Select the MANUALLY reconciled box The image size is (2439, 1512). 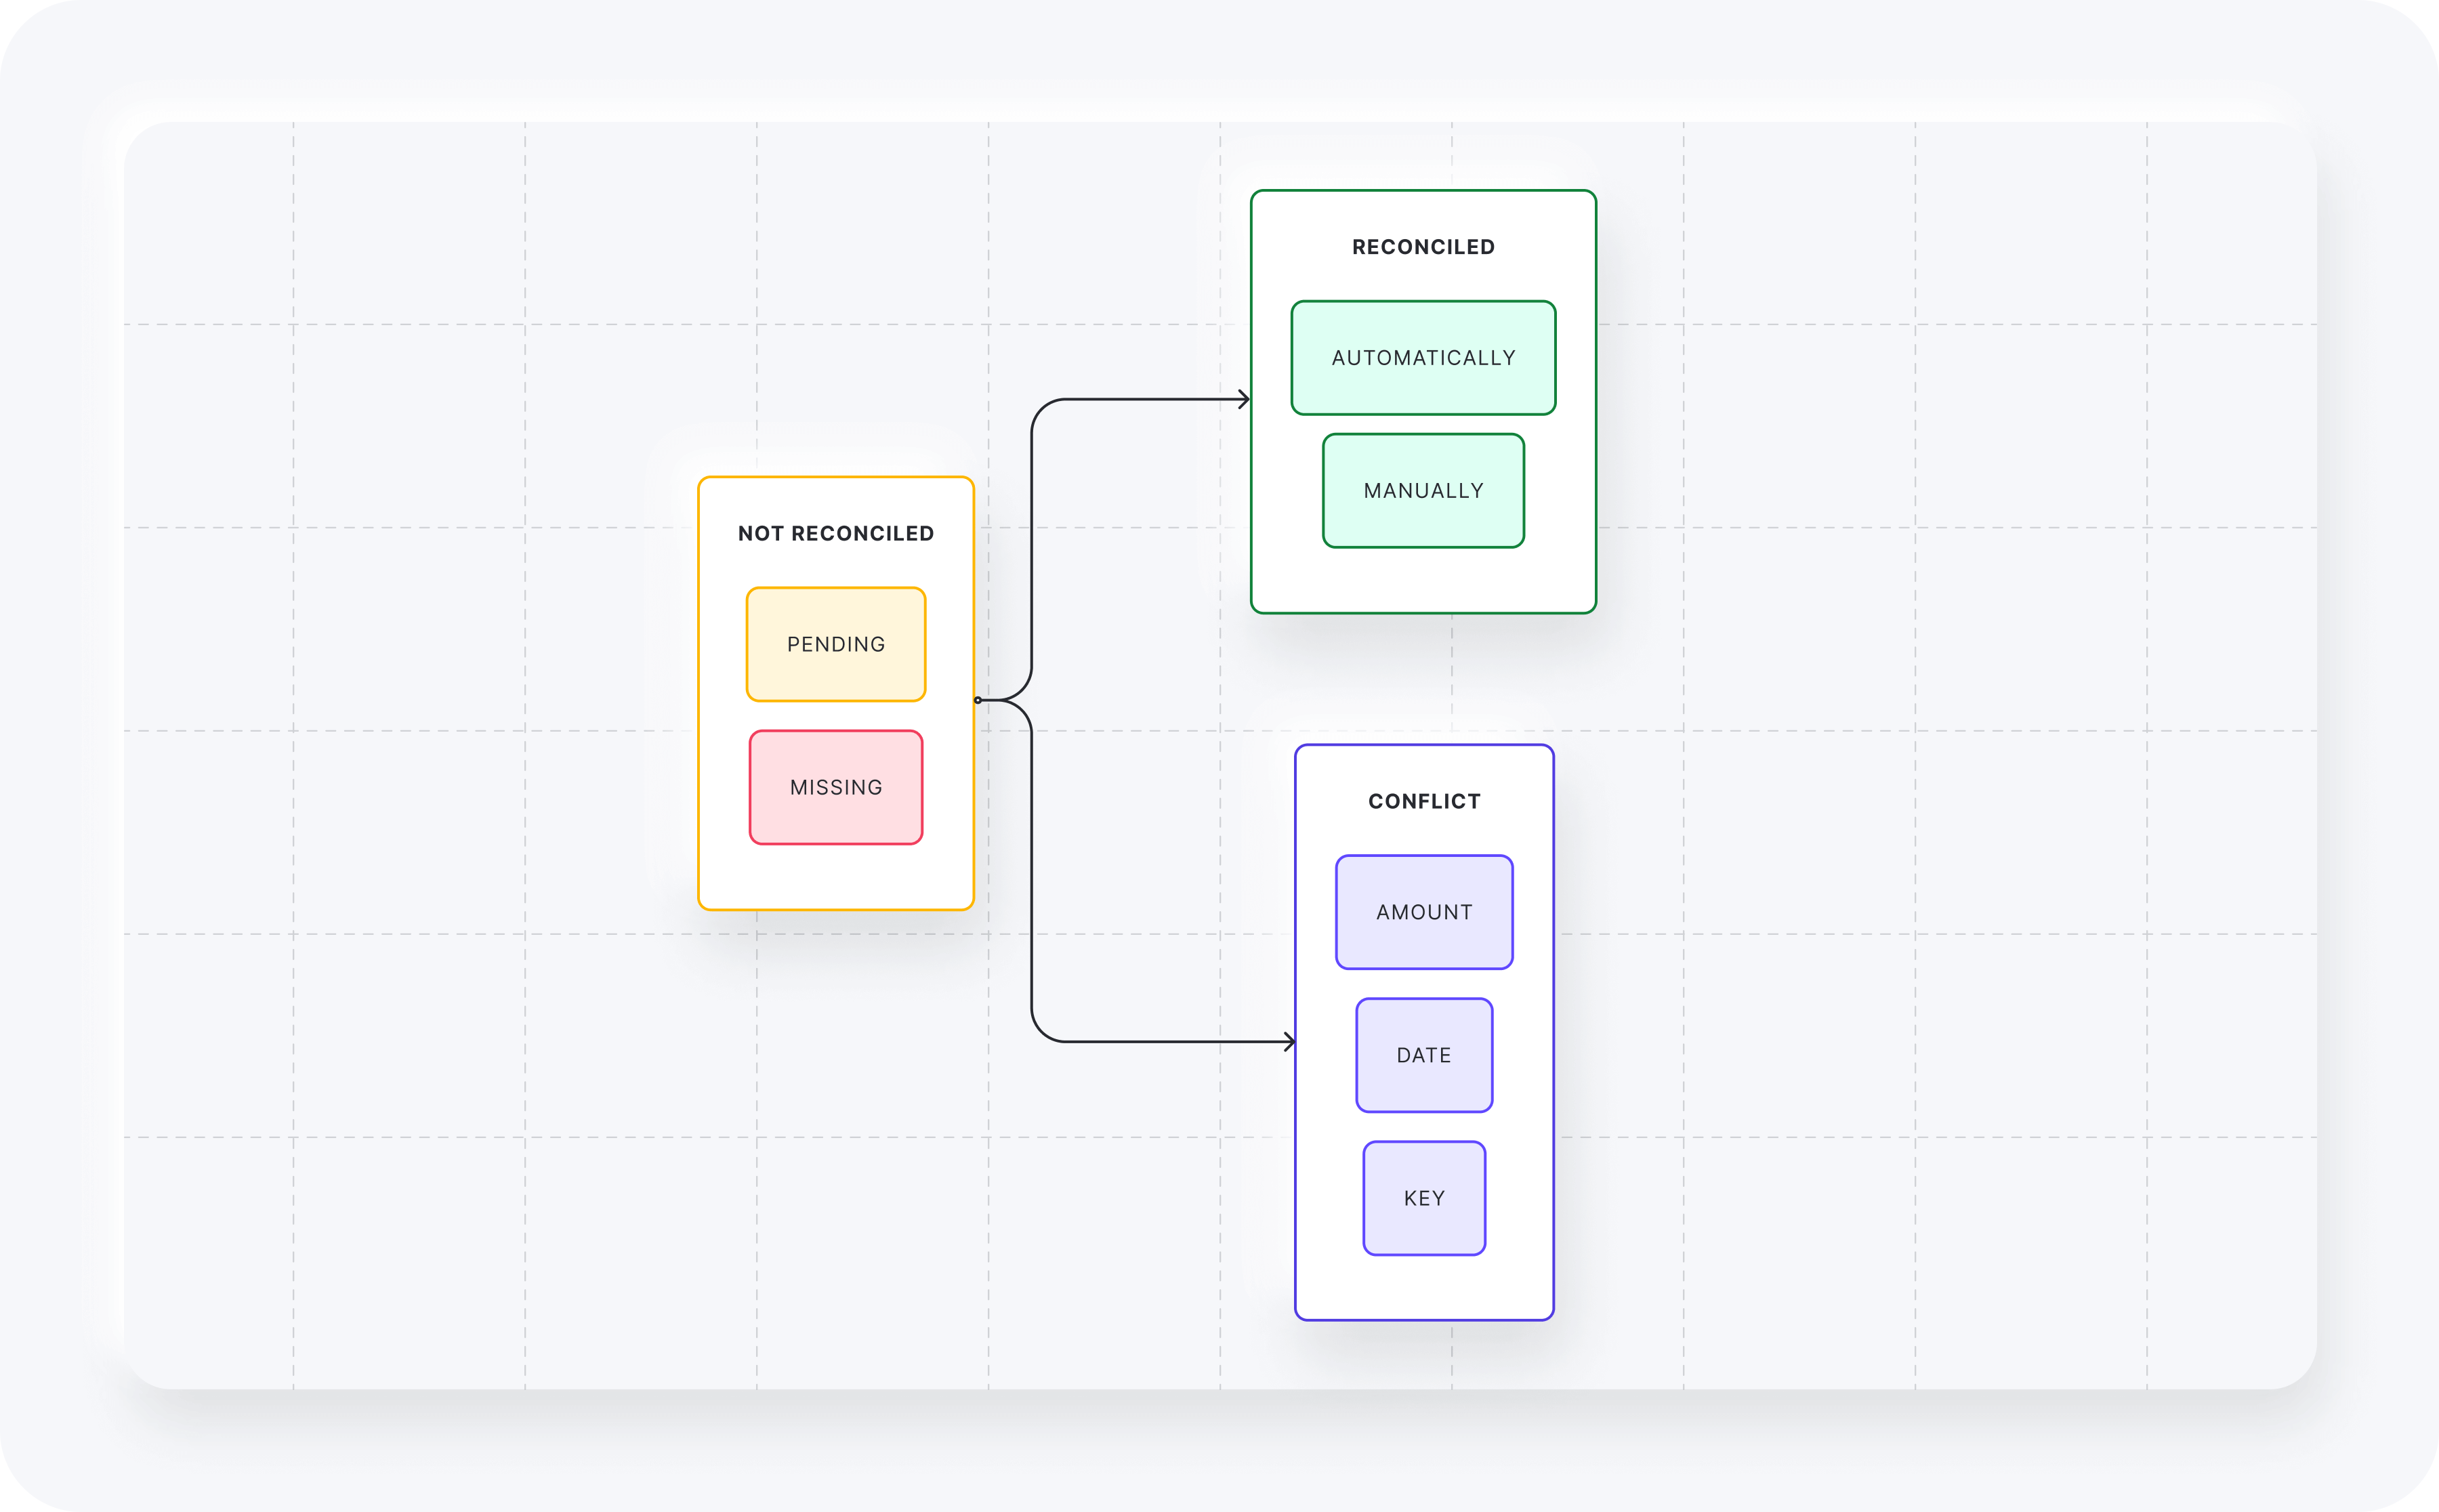[x=1423, y=491]
